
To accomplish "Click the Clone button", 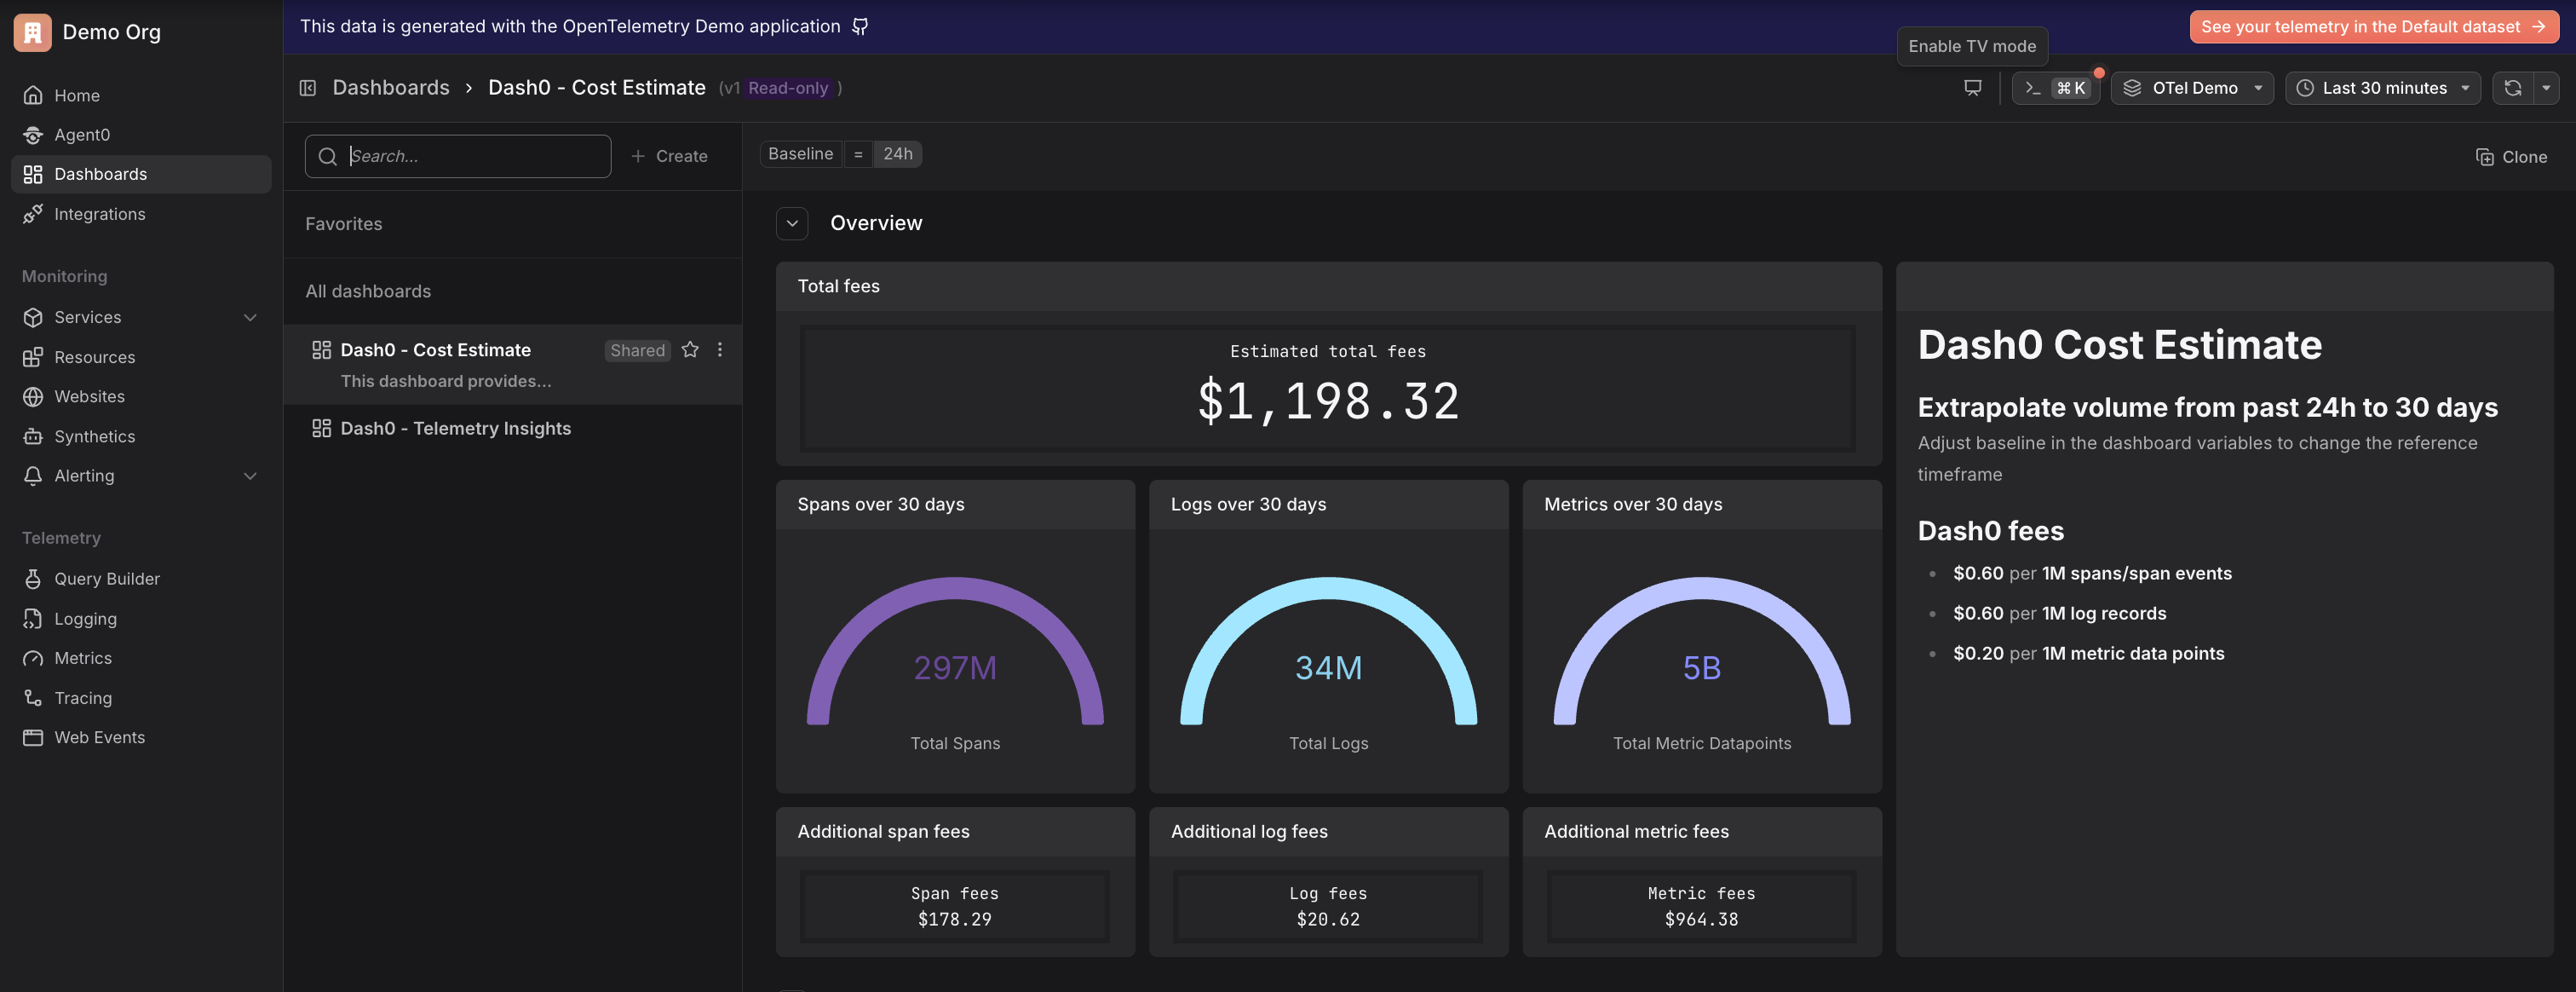I will pos(2511,157).
